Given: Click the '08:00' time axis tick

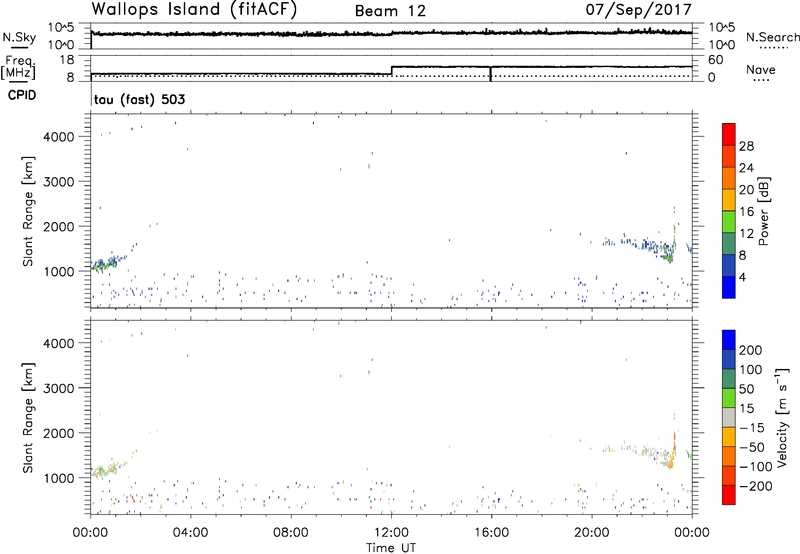Looking at the screenshot, I should (x=291, y=533).
